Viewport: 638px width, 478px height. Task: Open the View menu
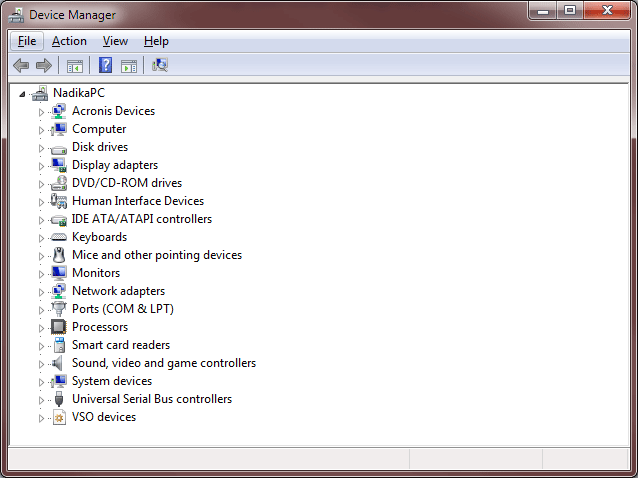click(x=115, y=41)
